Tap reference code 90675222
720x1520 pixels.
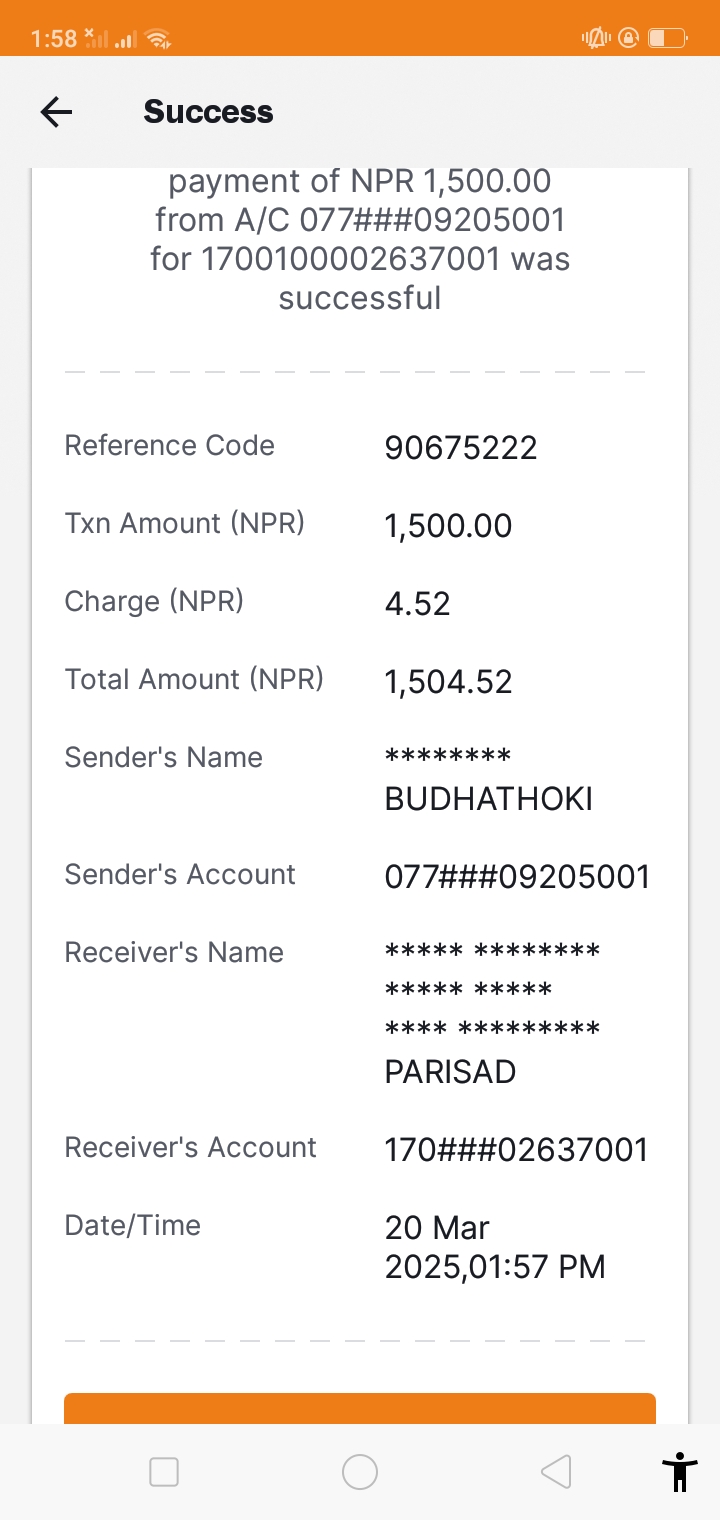coord(461,448)
